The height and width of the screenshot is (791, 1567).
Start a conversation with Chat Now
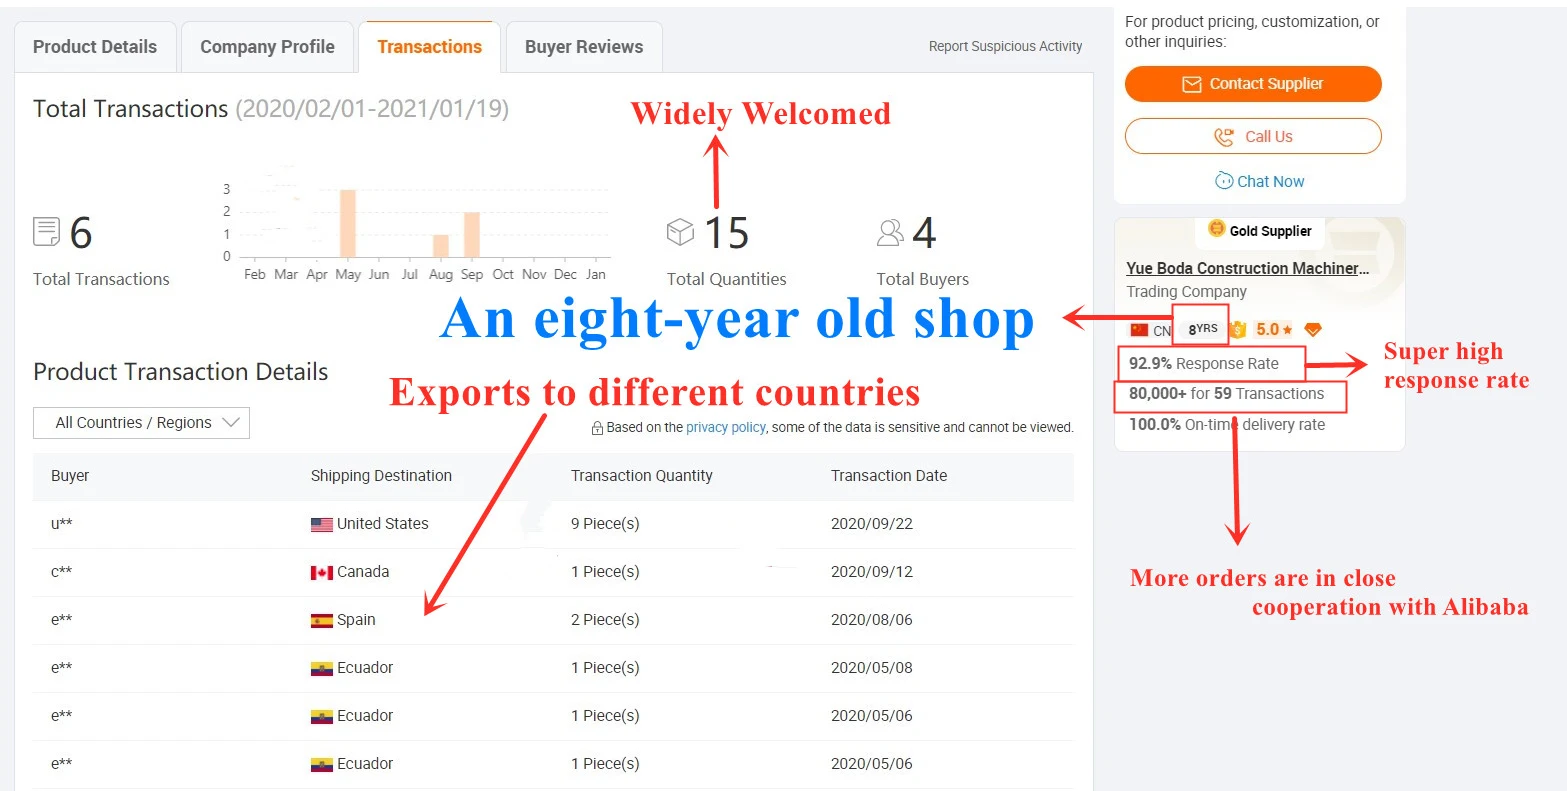pyautogui.click(x=1260, y=181)
